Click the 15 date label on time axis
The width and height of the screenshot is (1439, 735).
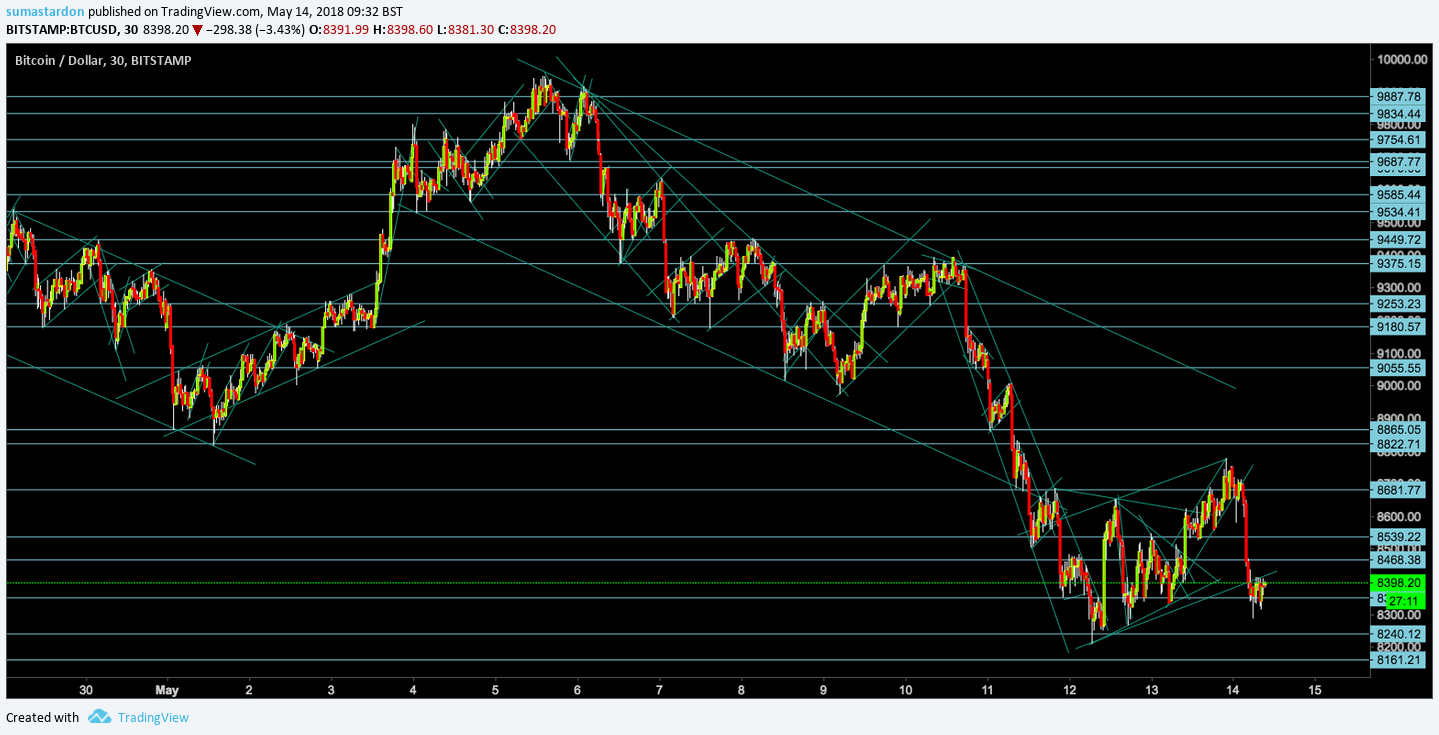tap(1315, 690)
